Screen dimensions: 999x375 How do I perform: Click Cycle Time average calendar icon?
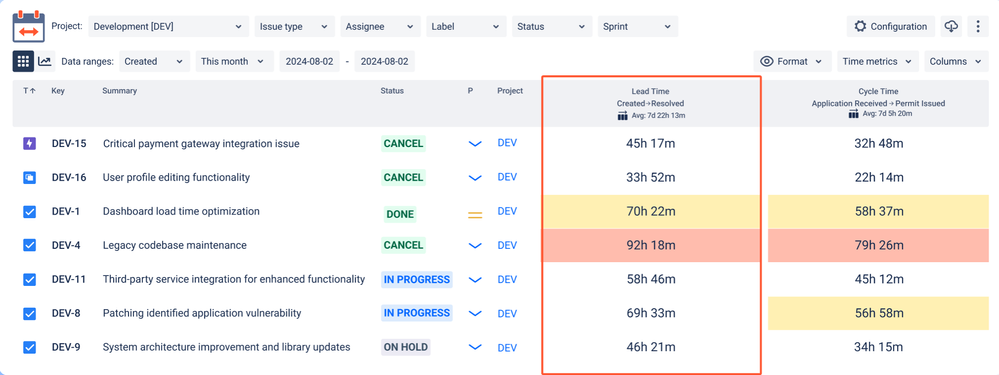point(854,114)
